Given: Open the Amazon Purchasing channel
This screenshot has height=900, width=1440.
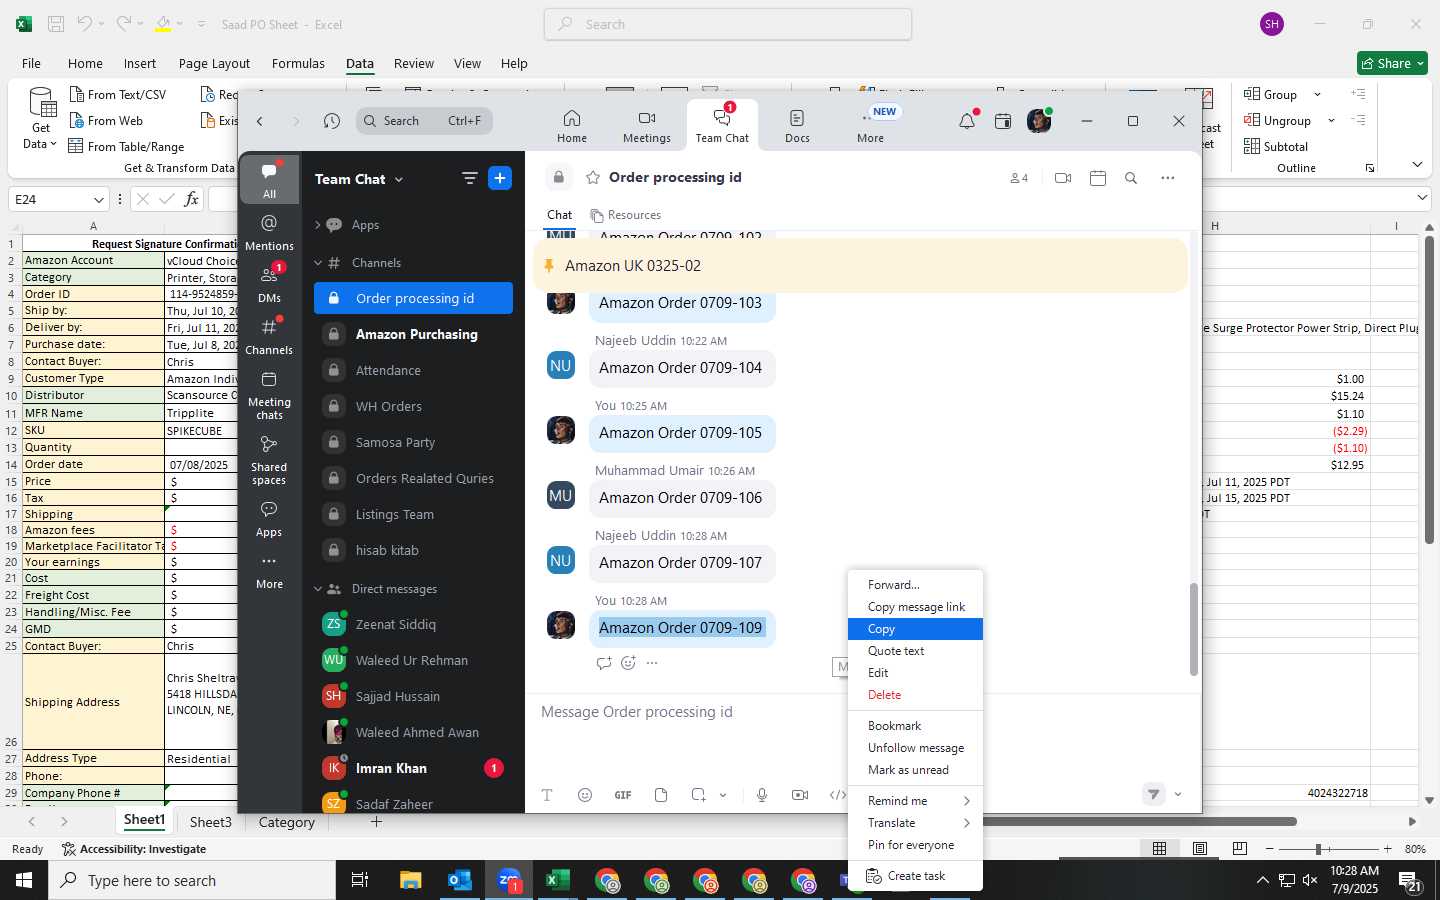Looking at the screenshot, I should pos(413,334).
